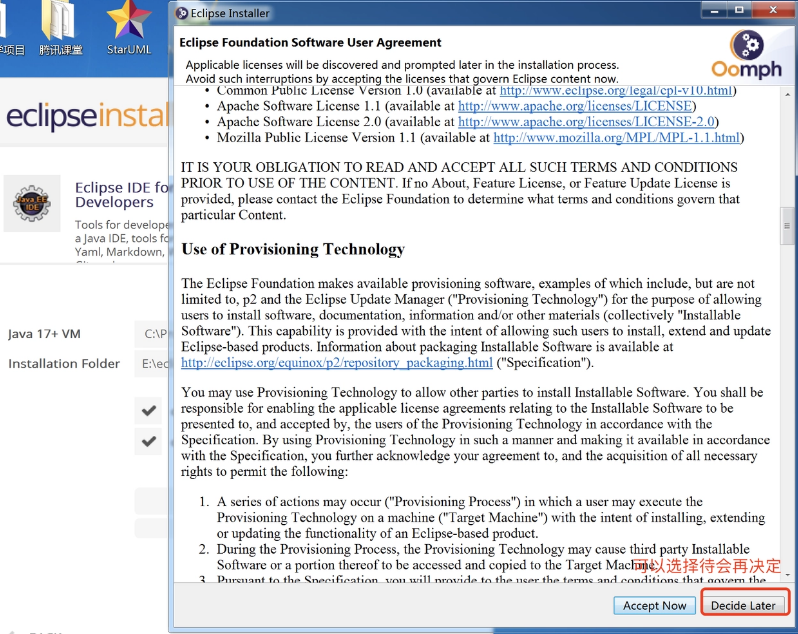The height and width of the screenshot is (634, 798).
Task: Click the scrollbar down arrow in agreement
Action: 787,575
